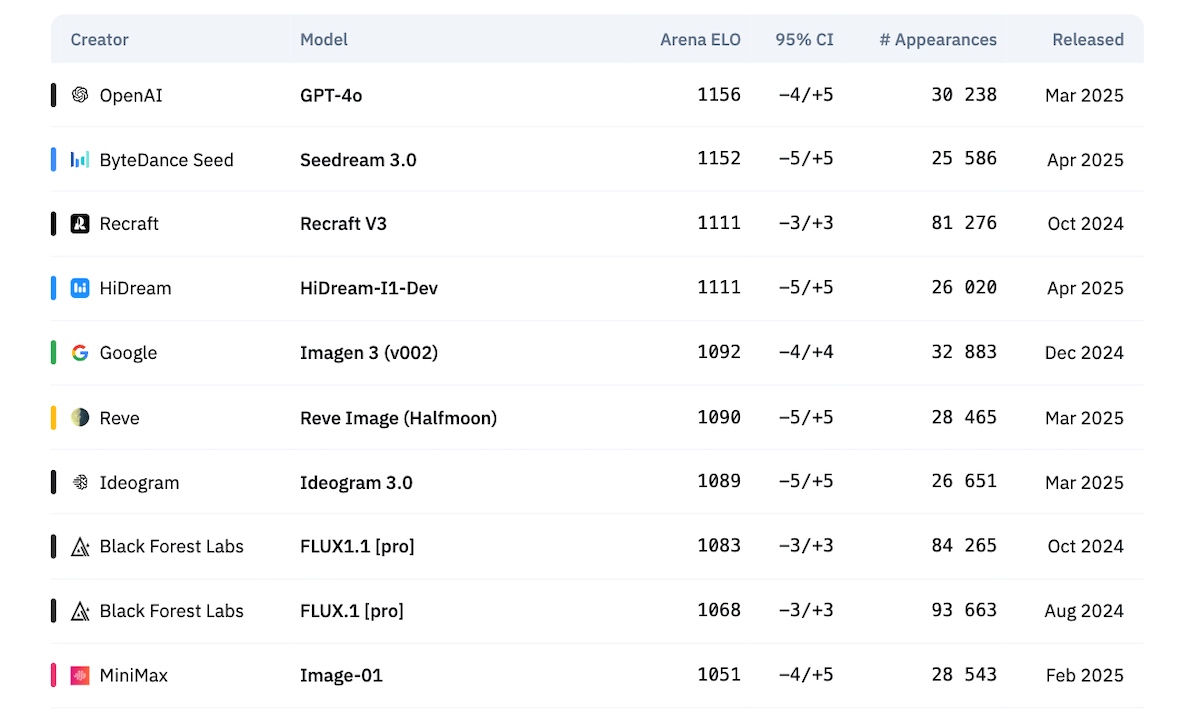Sort by the Arena ELO column header
The width and height of the screenshot is (1200, 709).
(x=700, y=40)
